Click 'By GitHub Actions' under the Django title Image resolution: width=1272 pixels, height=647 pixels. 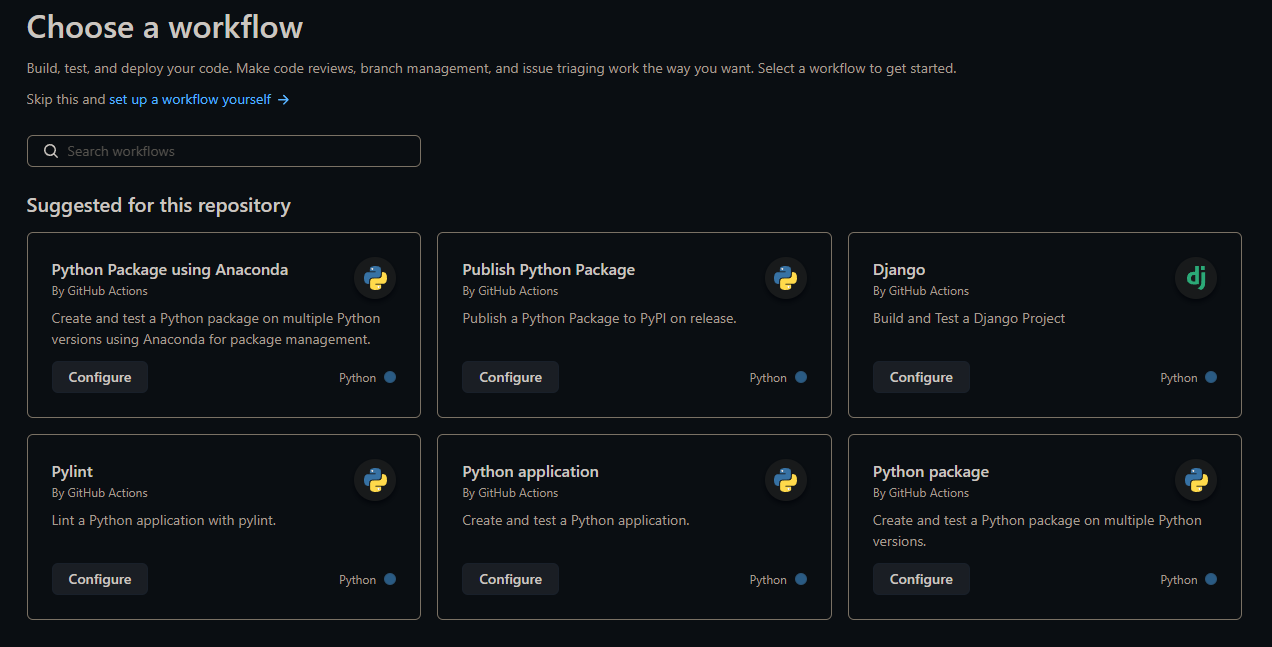[x=921, y=291]
